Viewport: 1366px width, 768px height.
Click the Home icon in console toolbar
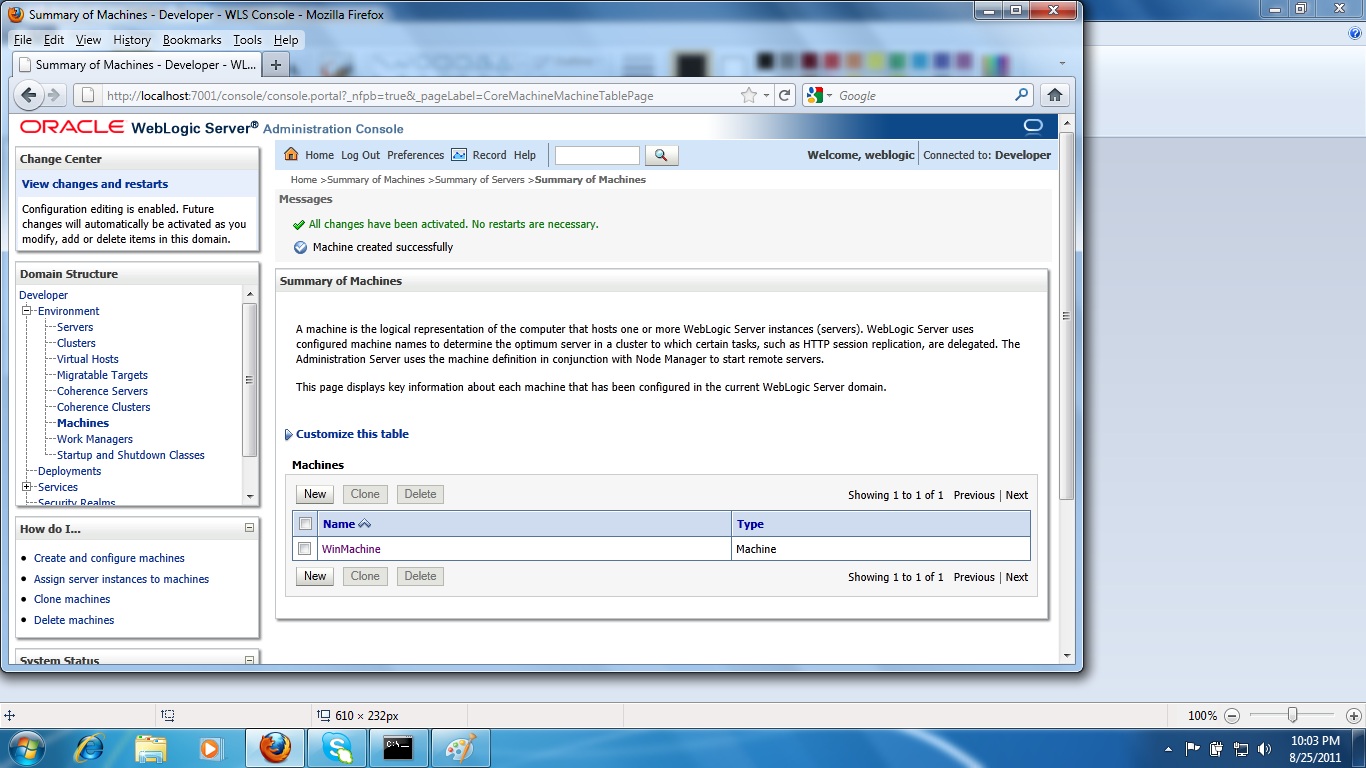tap(291, 155)
